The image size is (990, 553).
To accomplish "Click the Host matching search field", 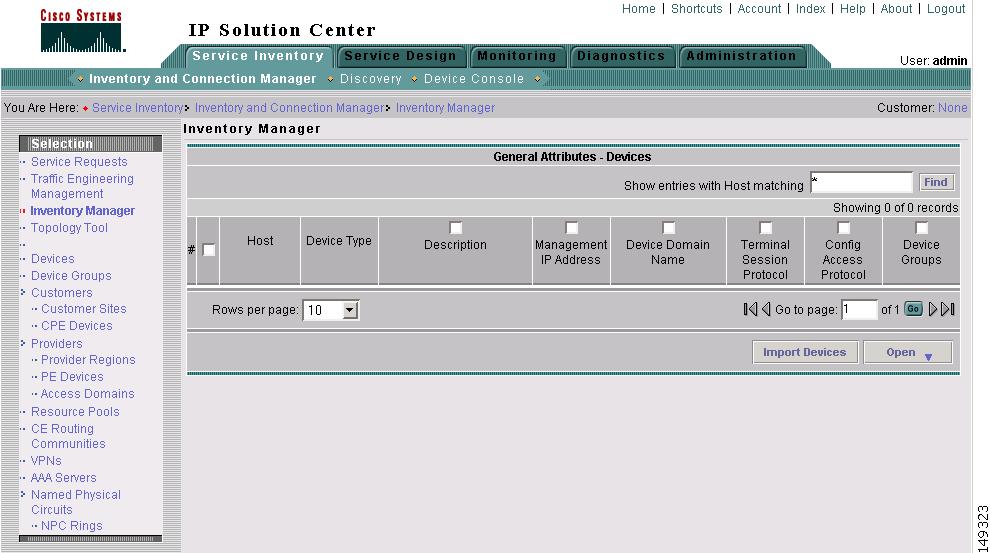I will [x=862, y=182].
